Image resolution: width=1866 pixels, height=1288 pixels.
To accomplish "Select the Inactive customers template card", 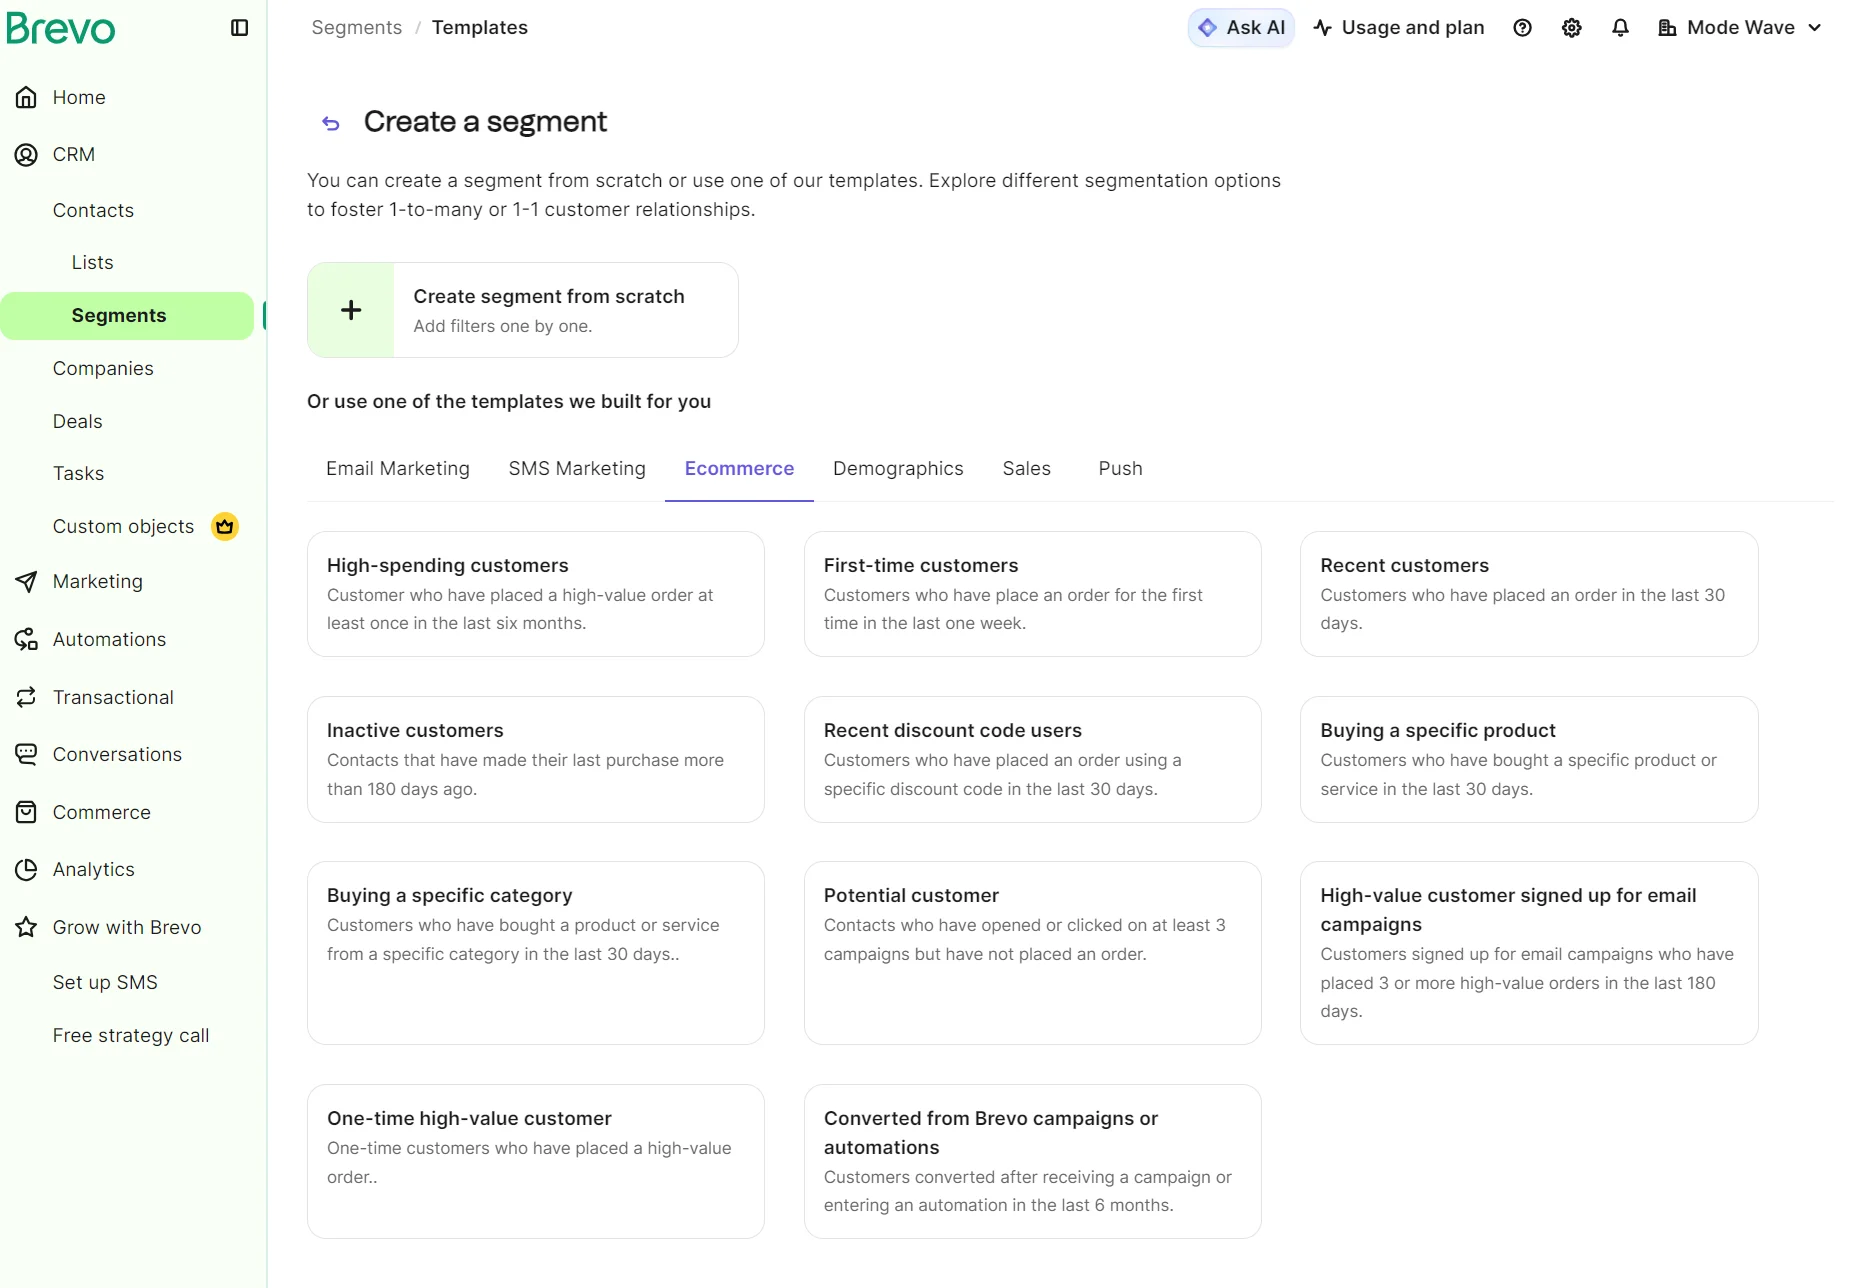I will (x=536, y=759).
